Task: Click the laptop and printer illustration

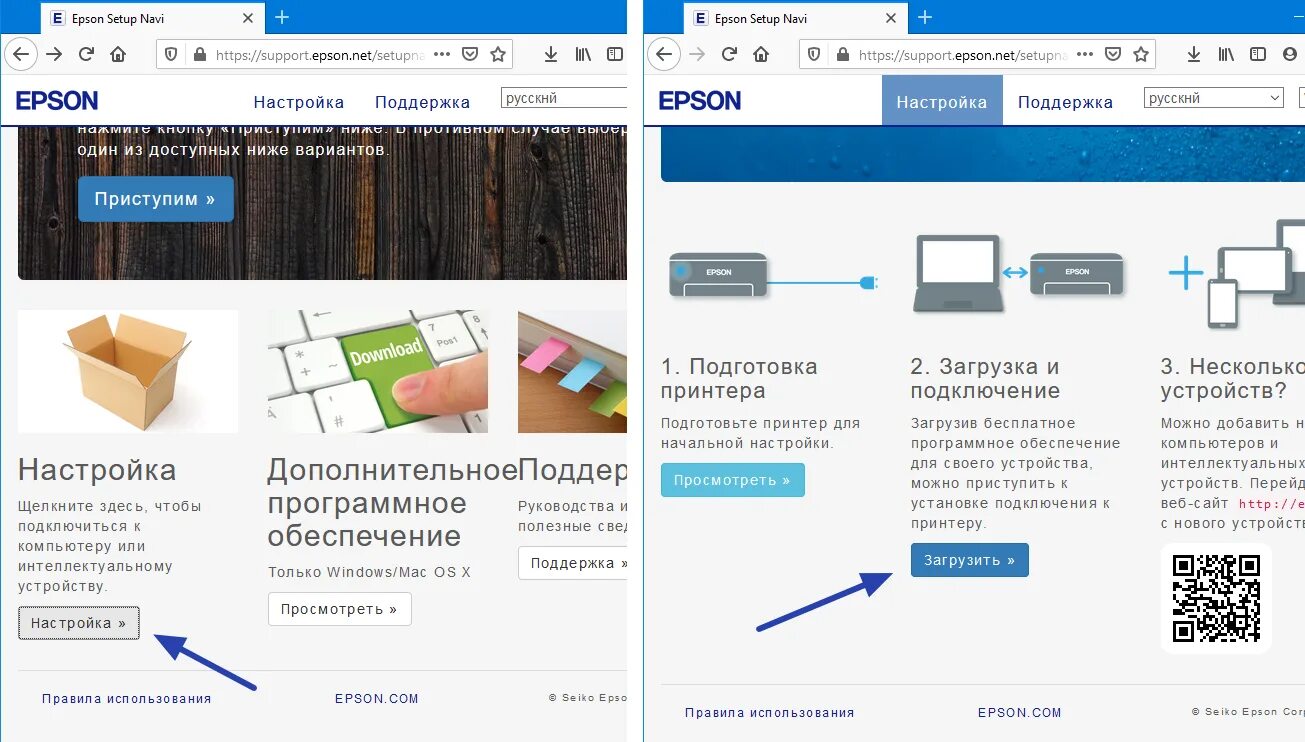Action: pos(1019,273)
